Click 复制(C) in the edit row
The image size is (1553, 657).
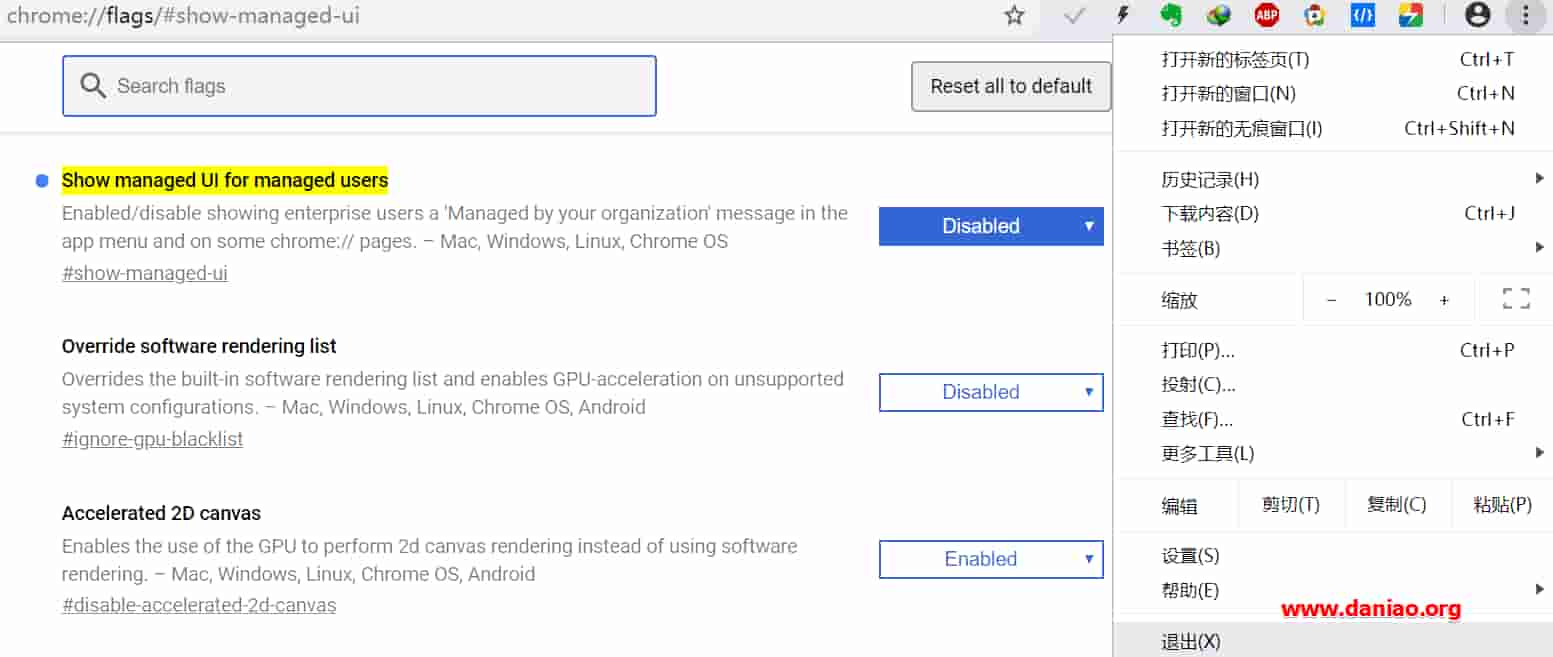coord(1397,505)
